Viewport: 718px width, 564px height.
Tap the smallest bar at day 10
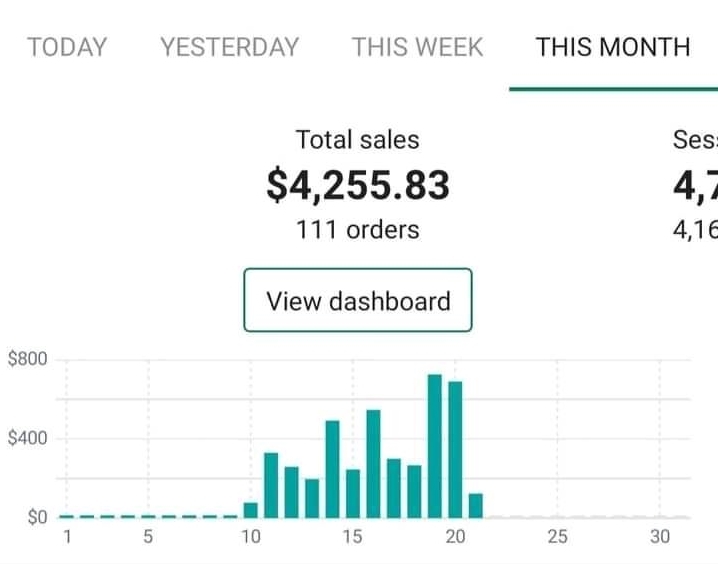[251, 510]
